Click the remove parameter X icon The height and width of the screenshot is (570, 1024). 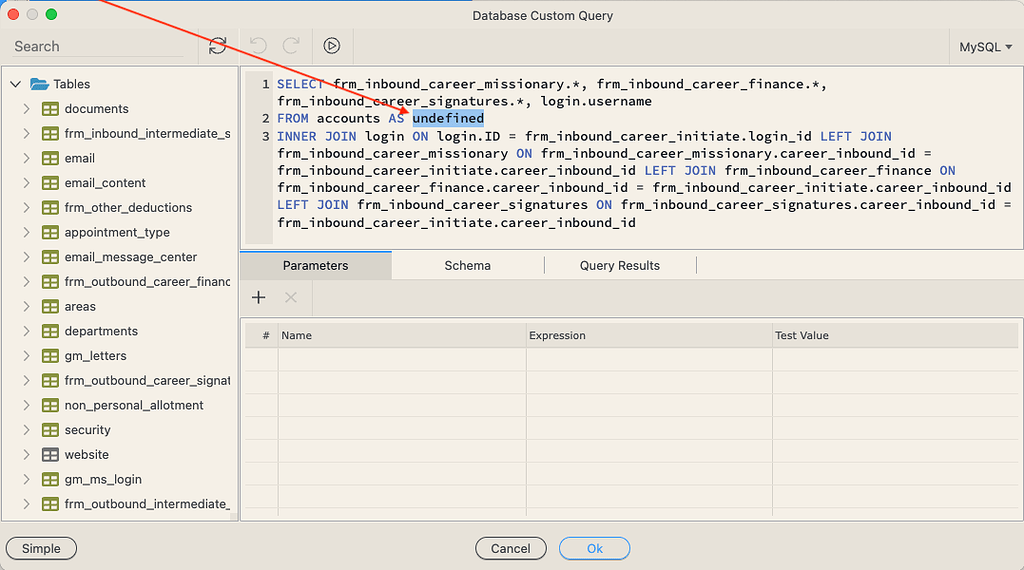coord(291,297)
